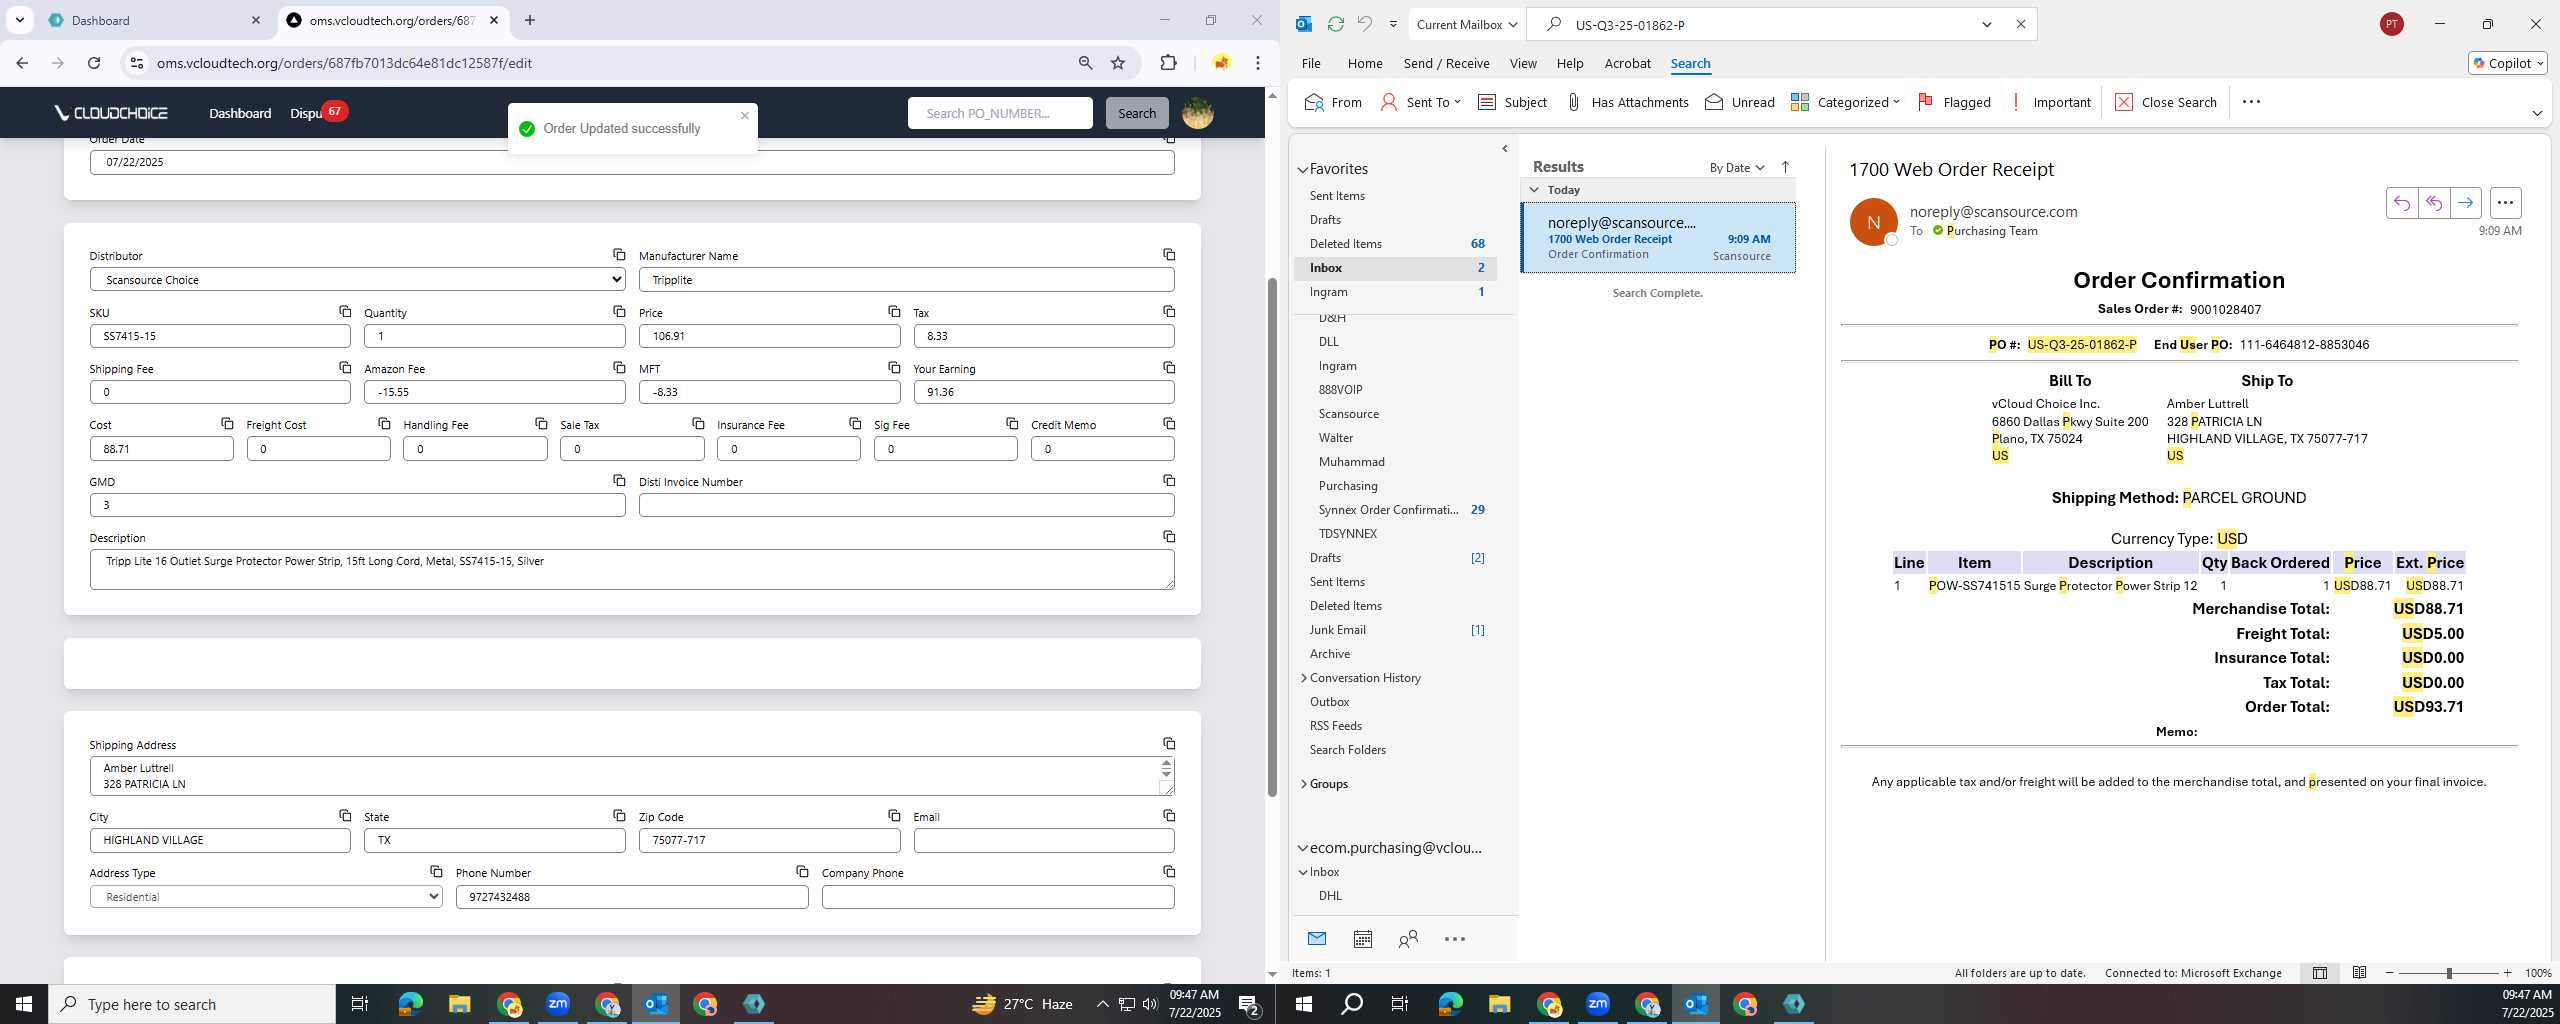Copy the Tax field value

point(1169,312)
